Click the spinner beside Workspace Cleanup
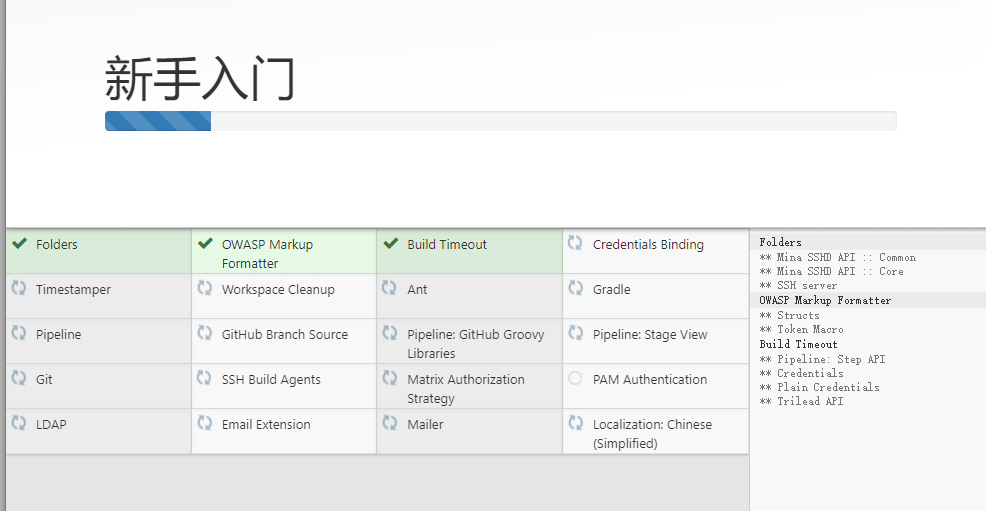The width and height of the screenshot is (986, 511). tap(205, 288)
